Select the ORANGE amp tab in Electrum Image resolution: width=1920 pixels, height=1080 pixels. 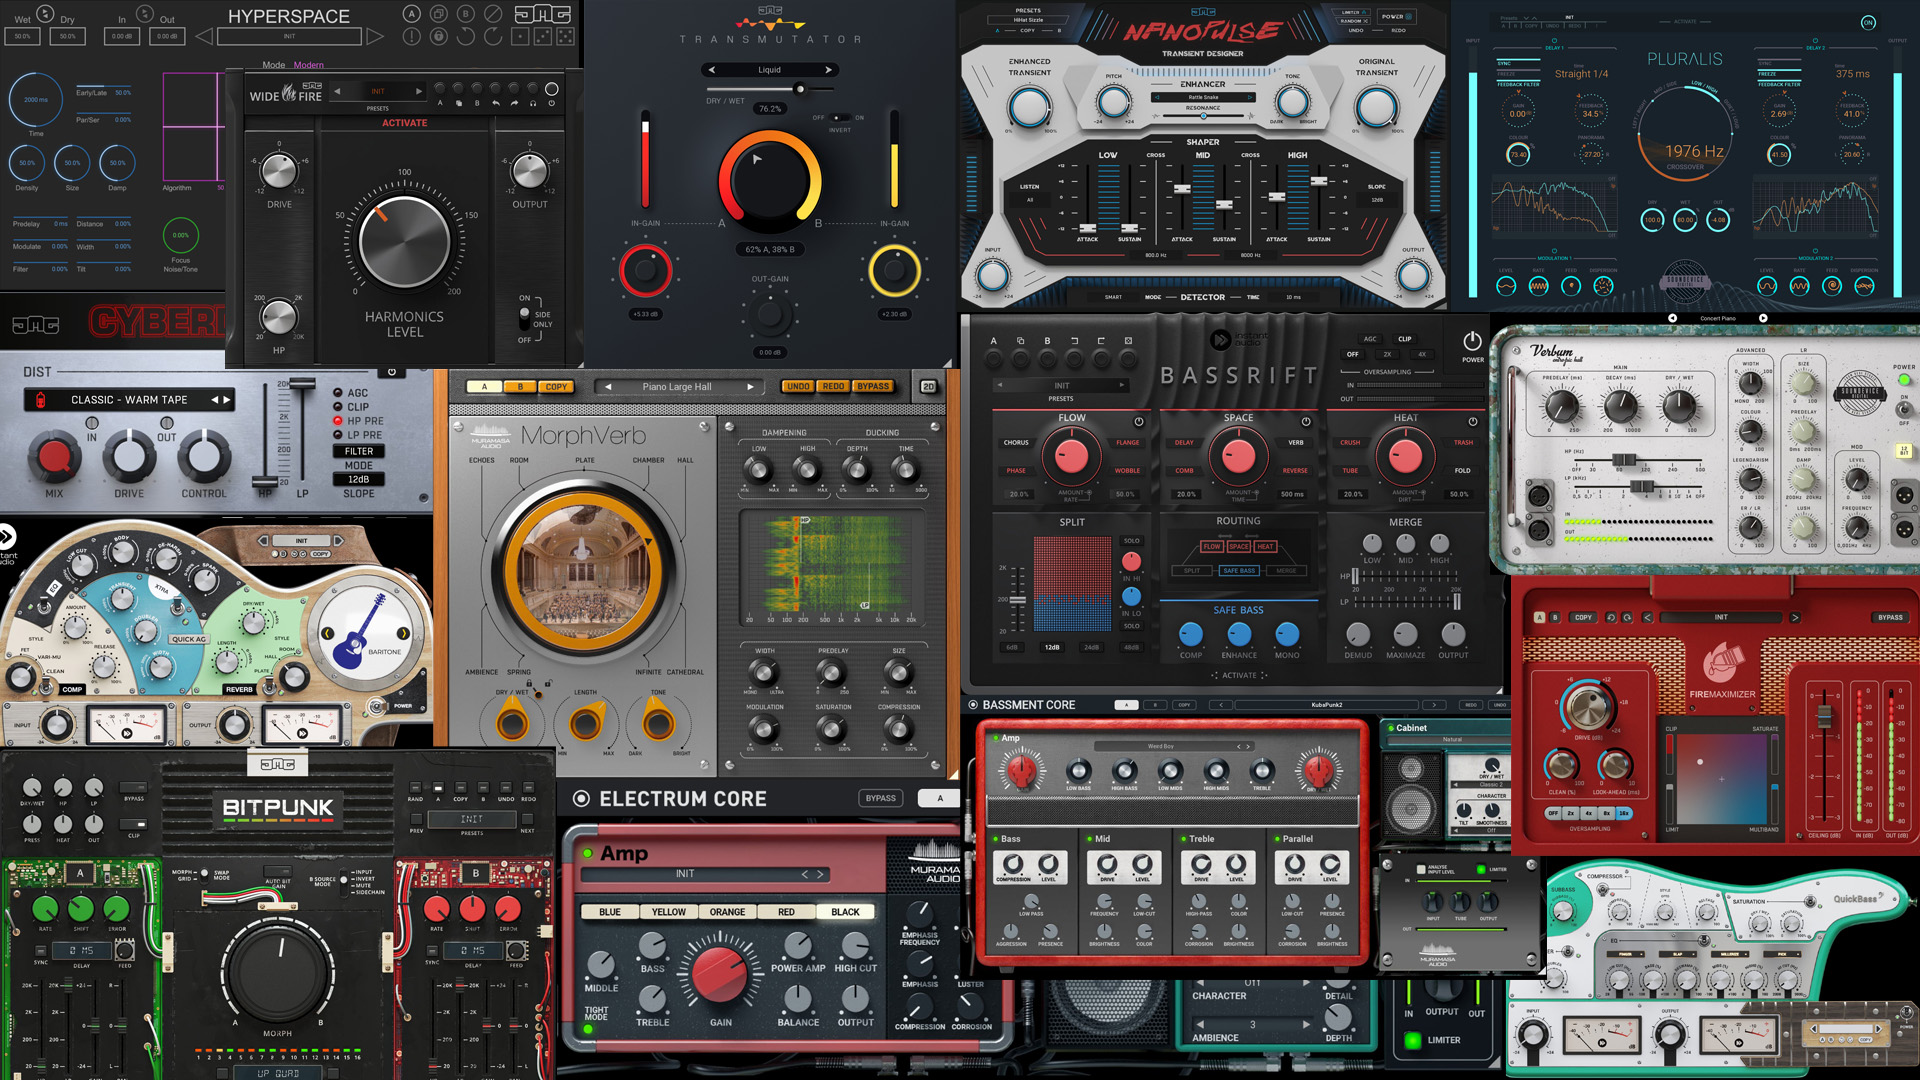727,912
